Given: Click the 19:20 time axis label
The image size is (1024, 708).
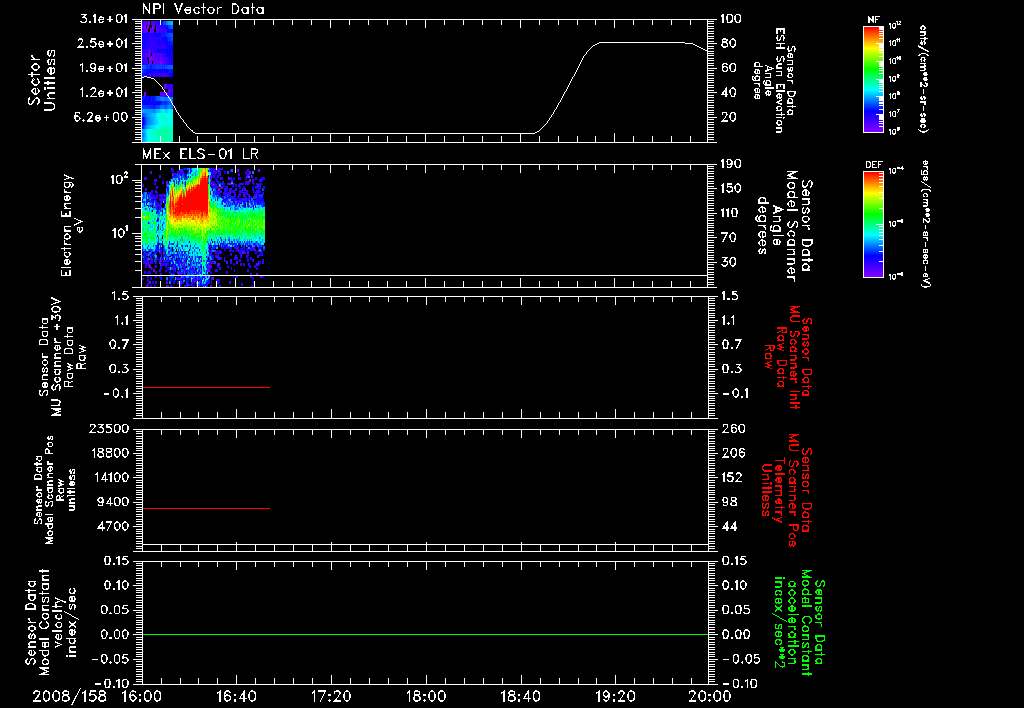Looking at the screenshot, I should 615,696.
